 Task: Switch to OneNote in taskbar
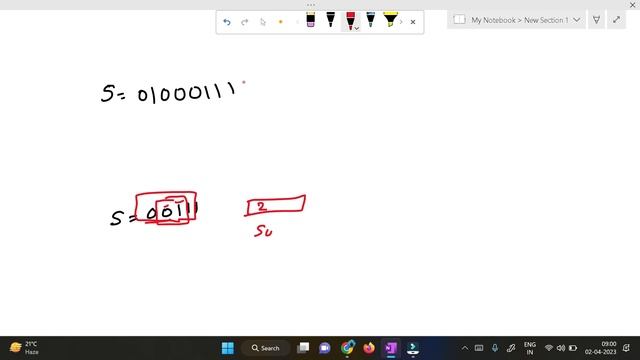click(x=391, y=348)
